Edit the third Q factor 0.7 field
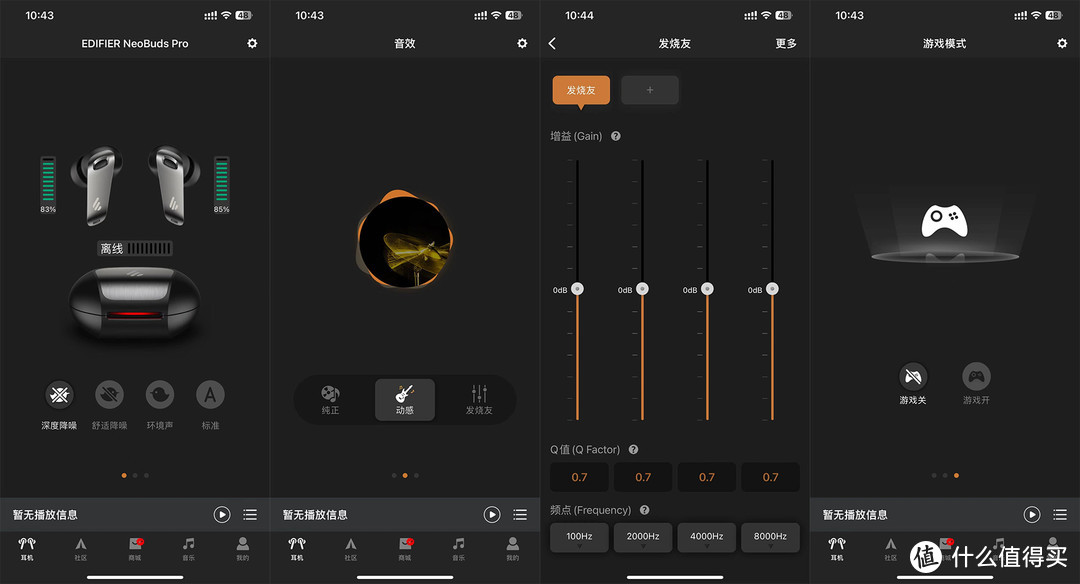1080x584 pixels. pos(707,477)
